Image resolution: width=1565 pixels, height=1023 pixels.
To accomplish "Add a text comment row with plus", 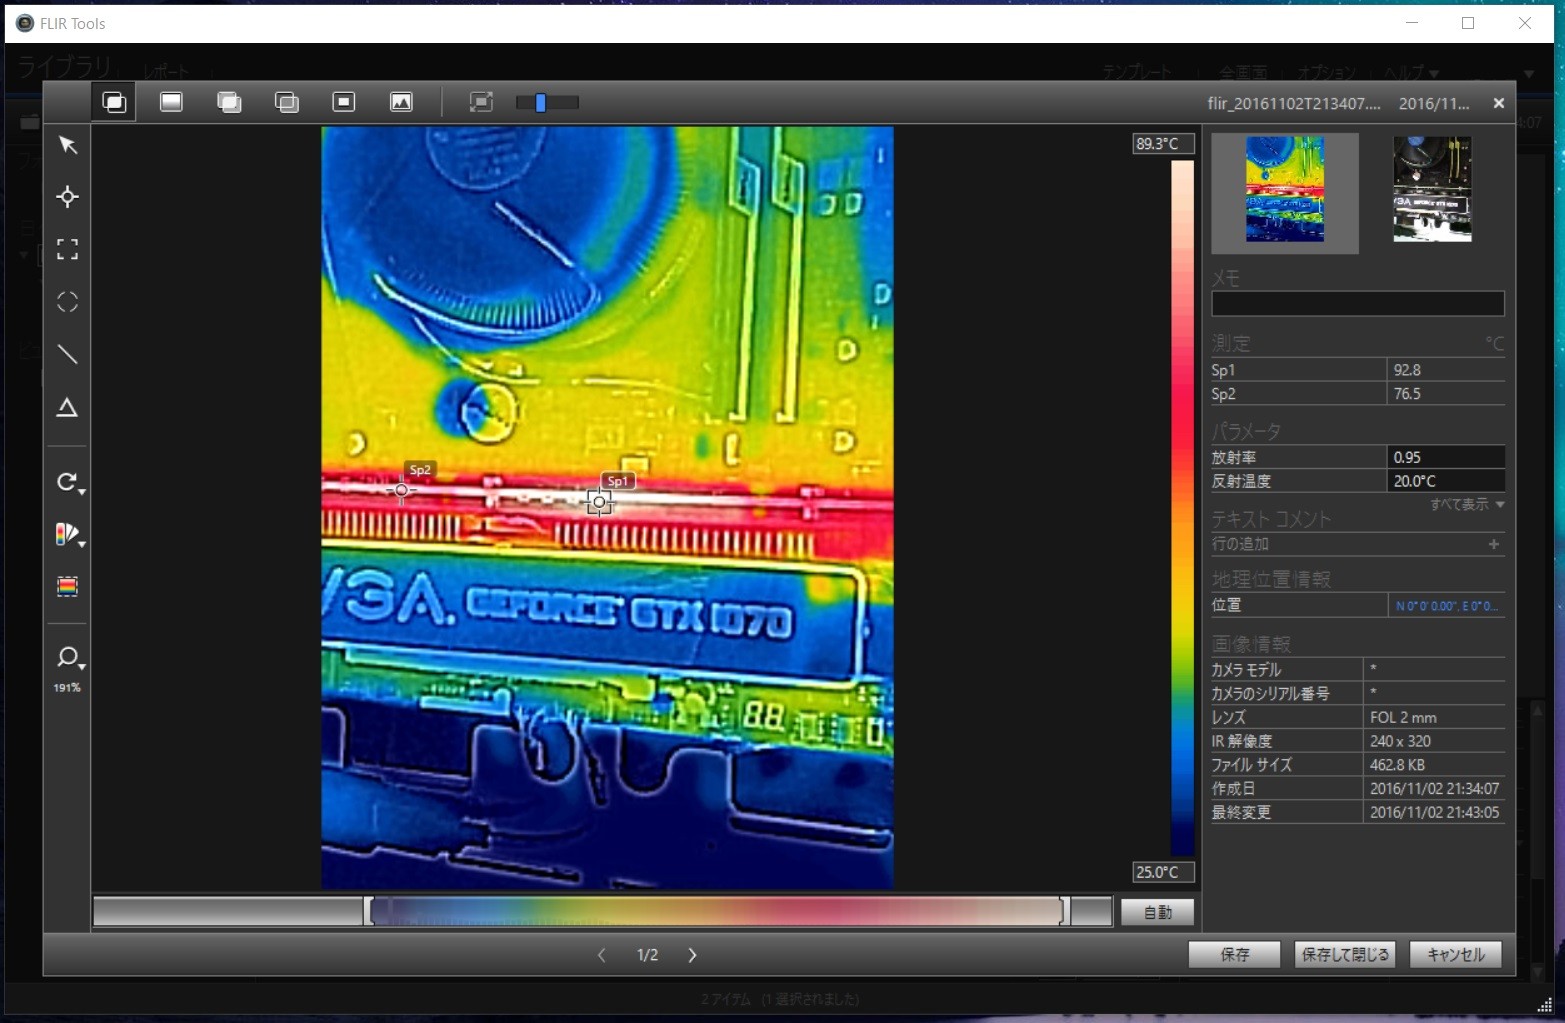I will (x=1494, y=544).
